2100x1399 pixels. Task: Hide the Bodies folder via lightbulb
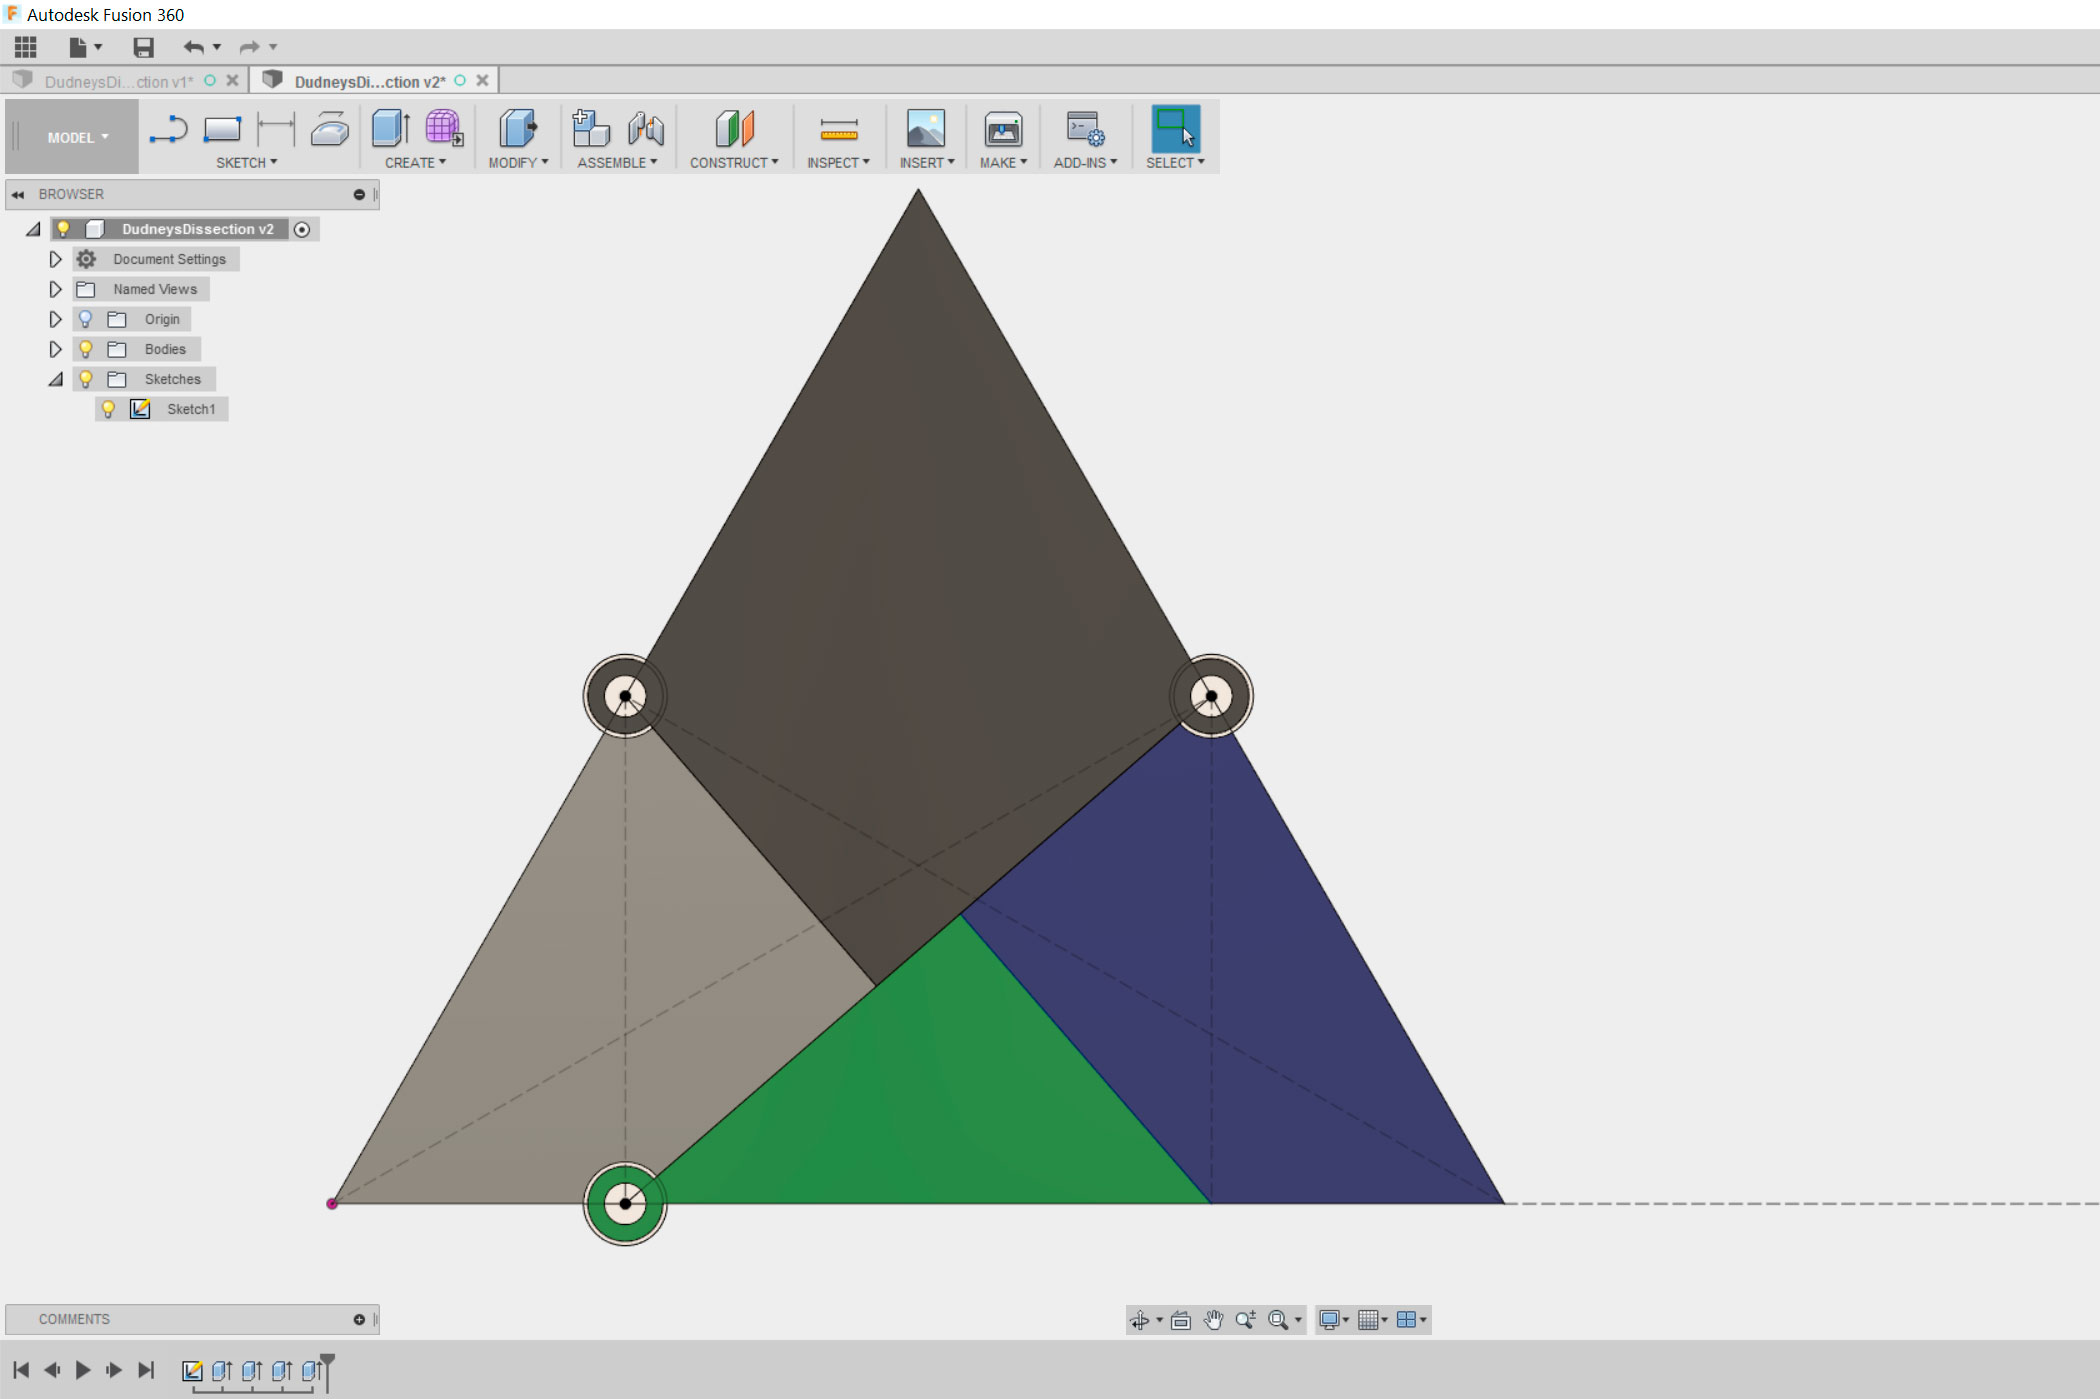(86, 349)
